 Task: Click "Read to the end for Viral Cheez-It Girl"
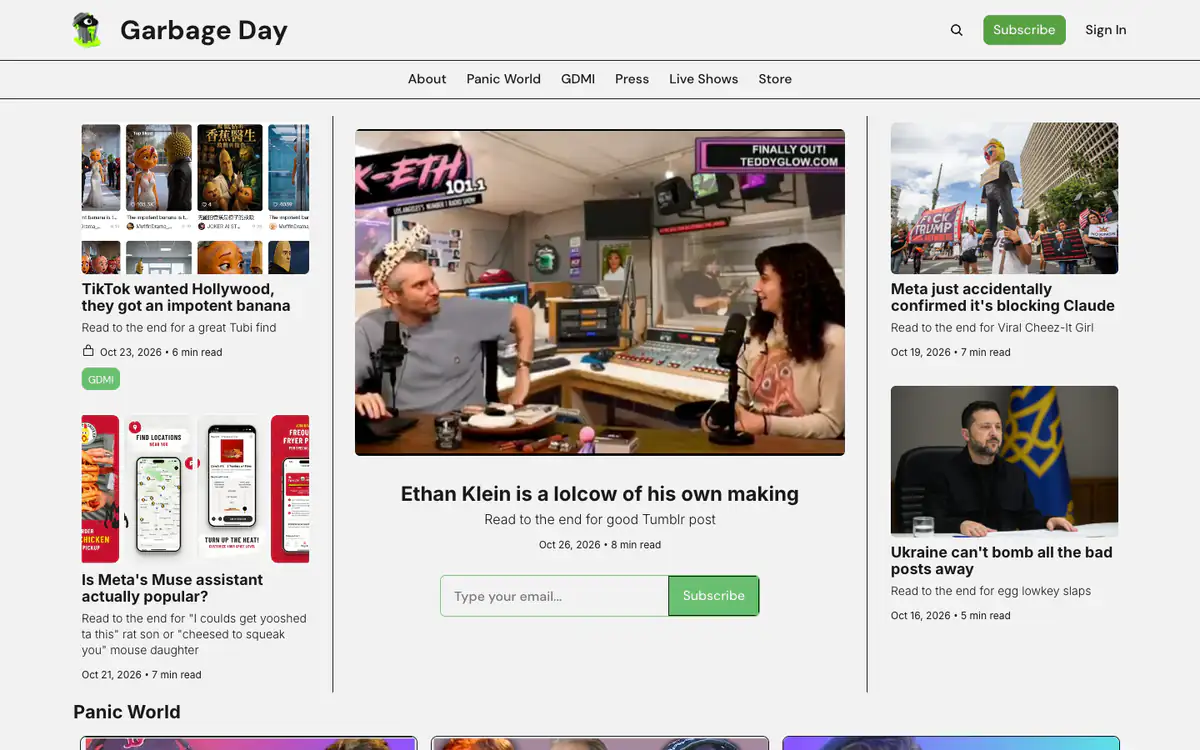coord(992,328)
